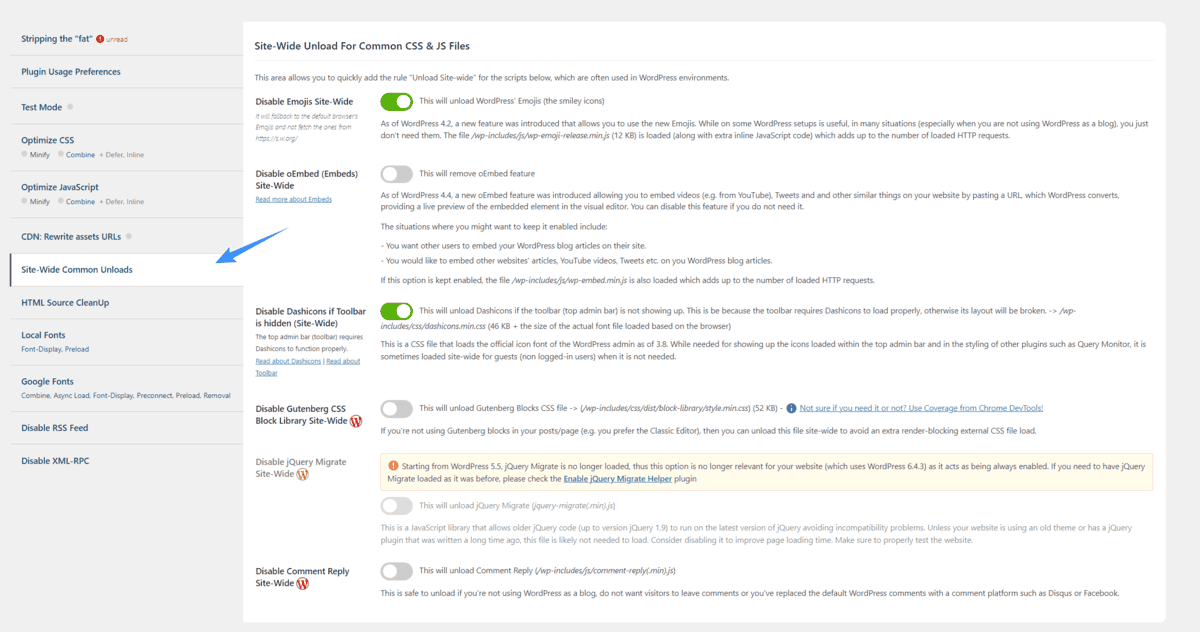Open Test Mode settings section
The width and height of the screenshot is (1200, 632).
41,107
